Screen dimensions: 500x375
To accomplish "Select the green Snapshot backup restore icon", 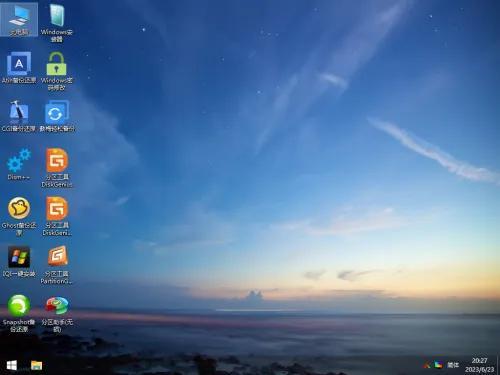I will 19,313.
